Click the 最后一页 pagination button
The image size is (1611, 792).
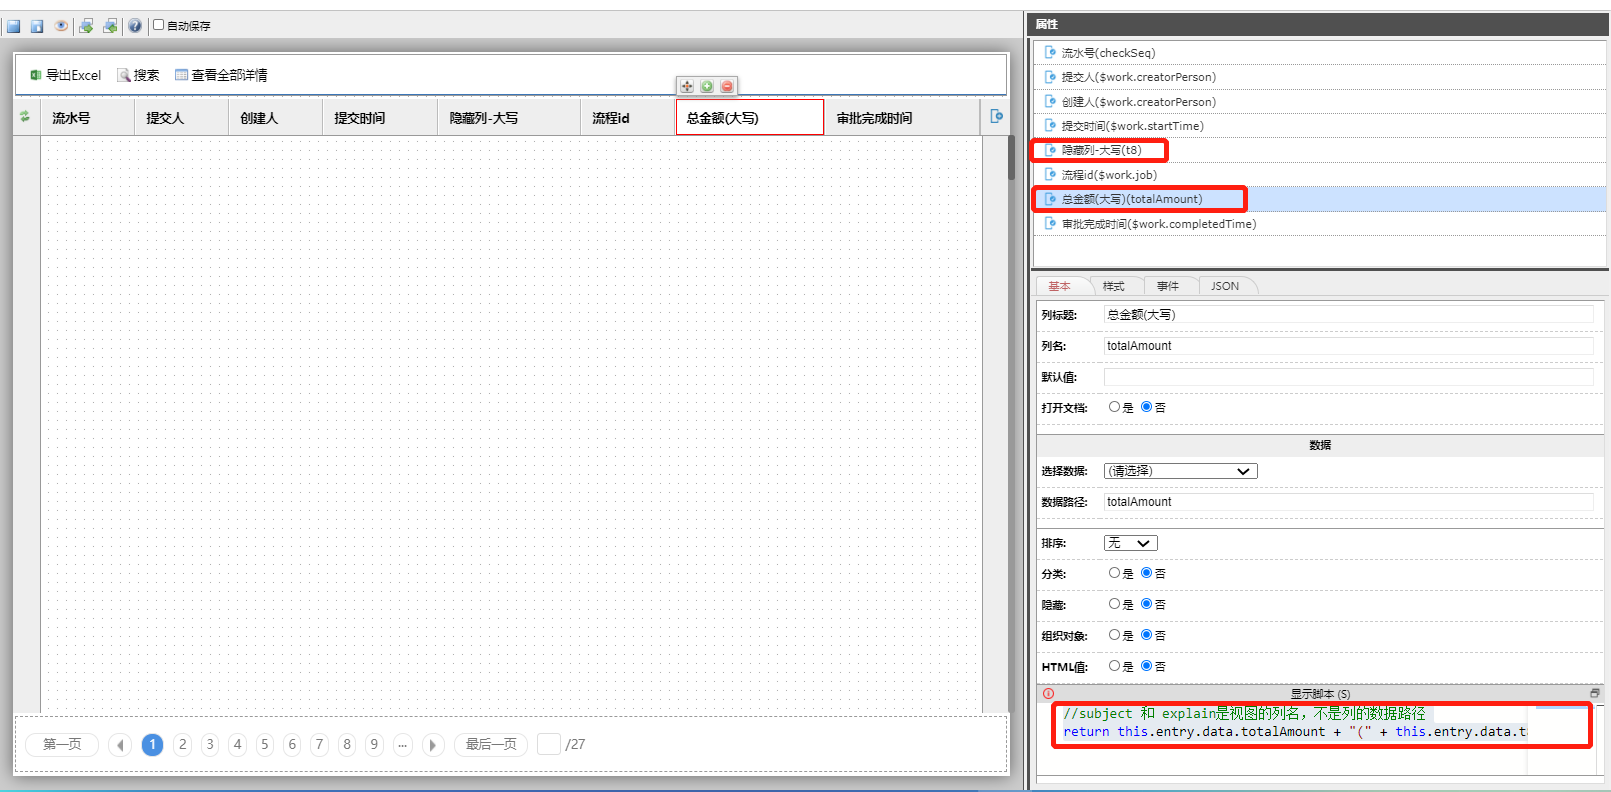coord(491,744)
